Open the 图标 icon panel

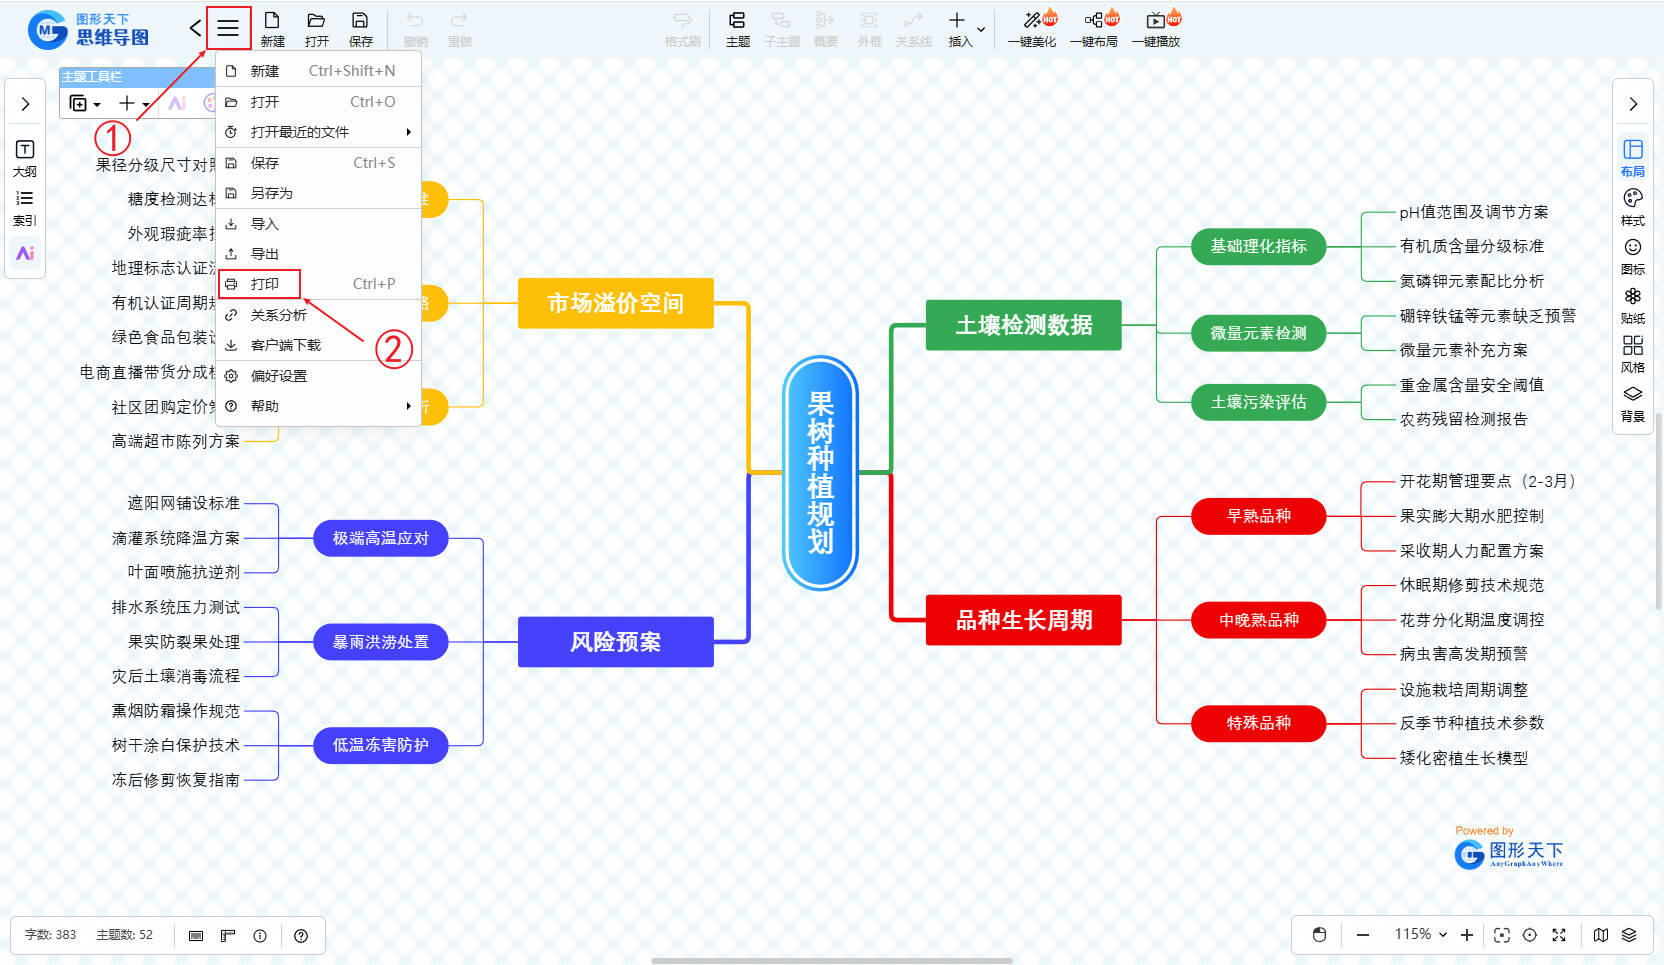click(1632, 254)
